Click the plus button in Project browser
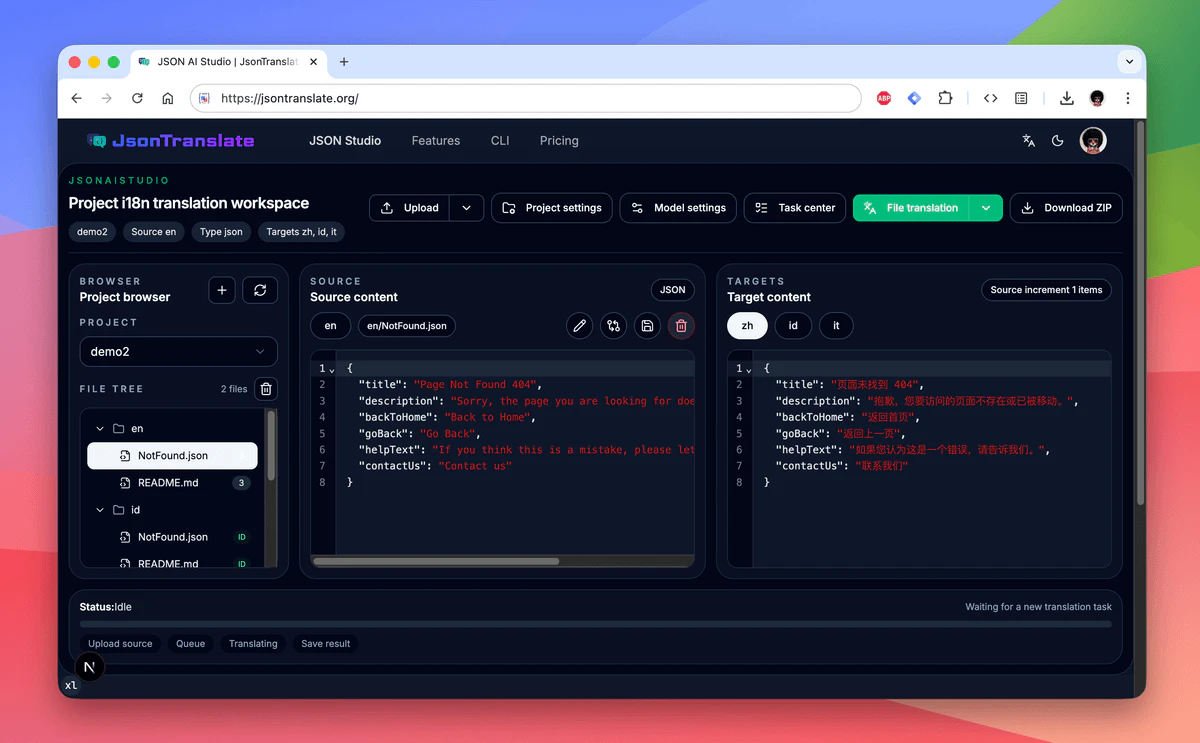The height and width of the screenshot is (743, 1200). [222, 290]
